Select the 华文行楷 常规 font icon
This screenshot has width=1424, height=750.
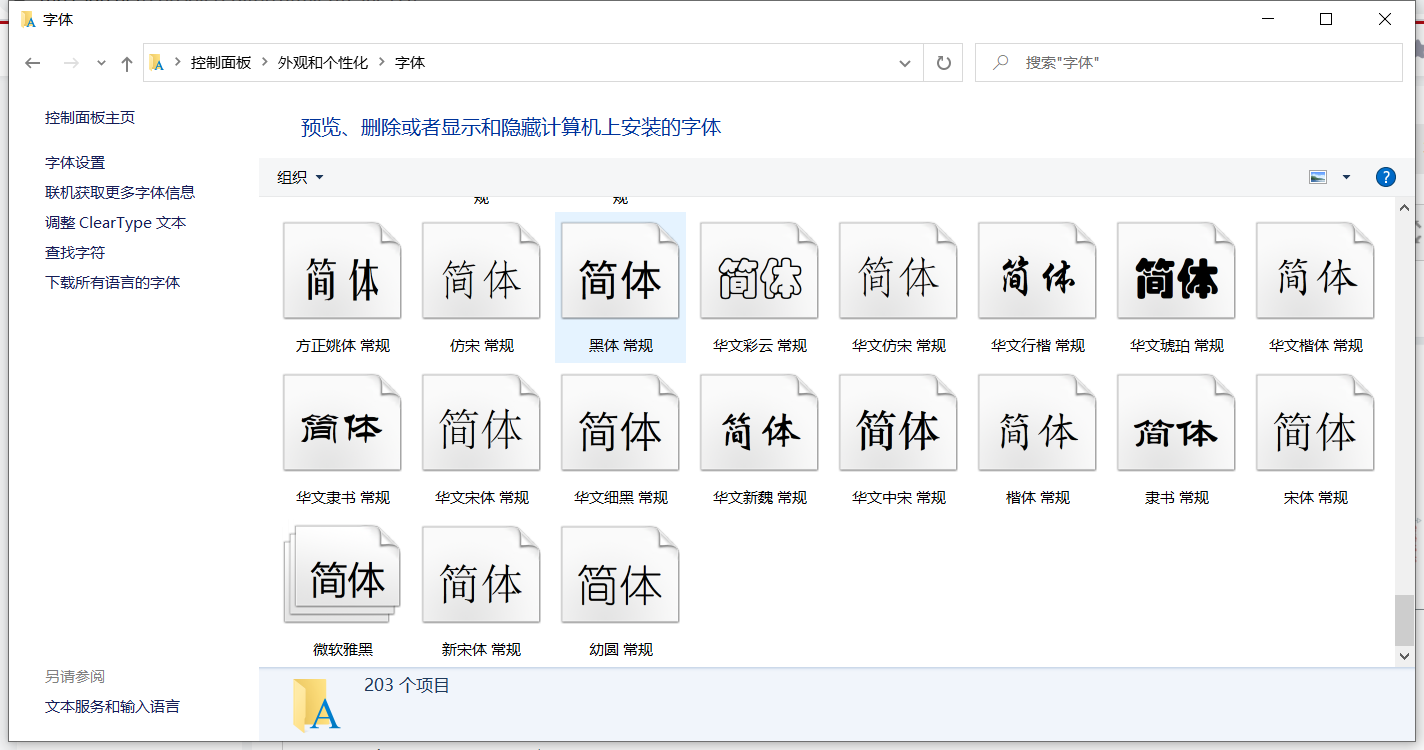(1037, 273)
